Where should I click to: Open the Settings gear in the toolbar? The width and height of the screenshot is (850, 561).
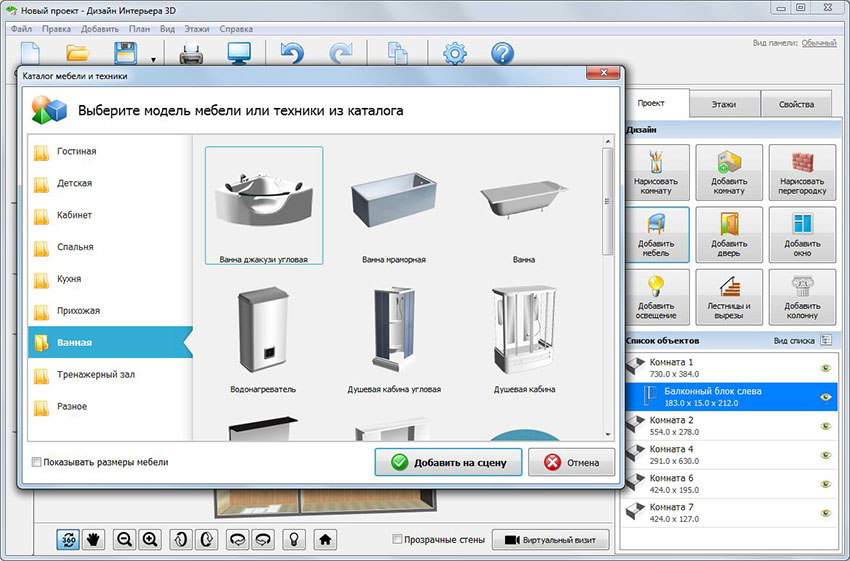pos(455,53)
